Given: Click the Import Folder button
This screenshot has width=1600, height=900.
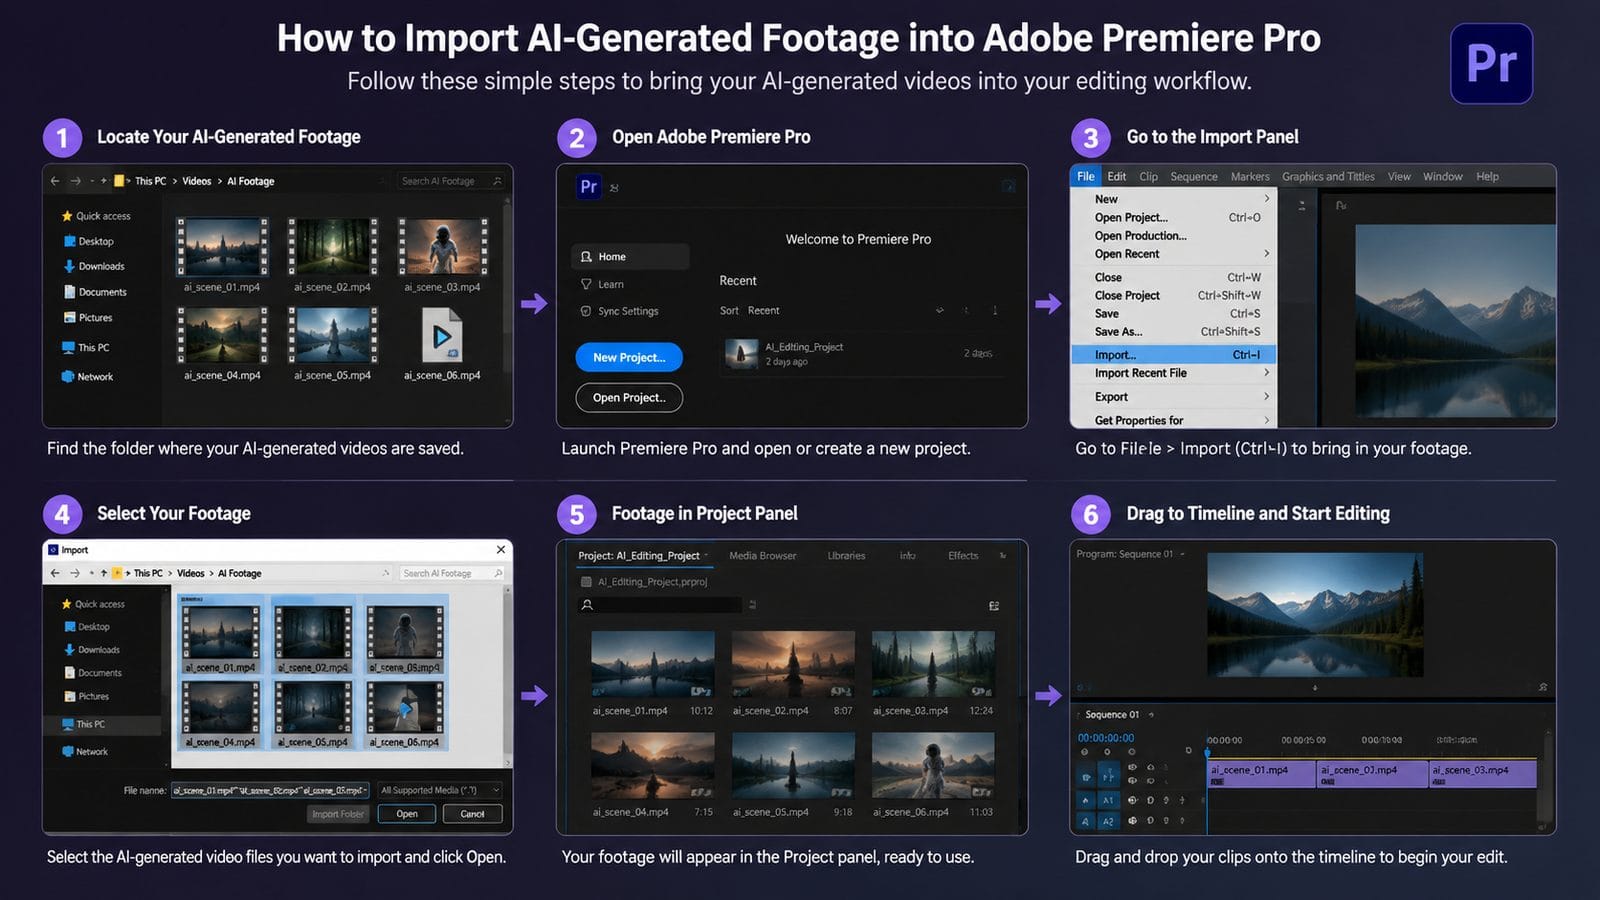Looking at the screenshot, I should click(338, 814).
